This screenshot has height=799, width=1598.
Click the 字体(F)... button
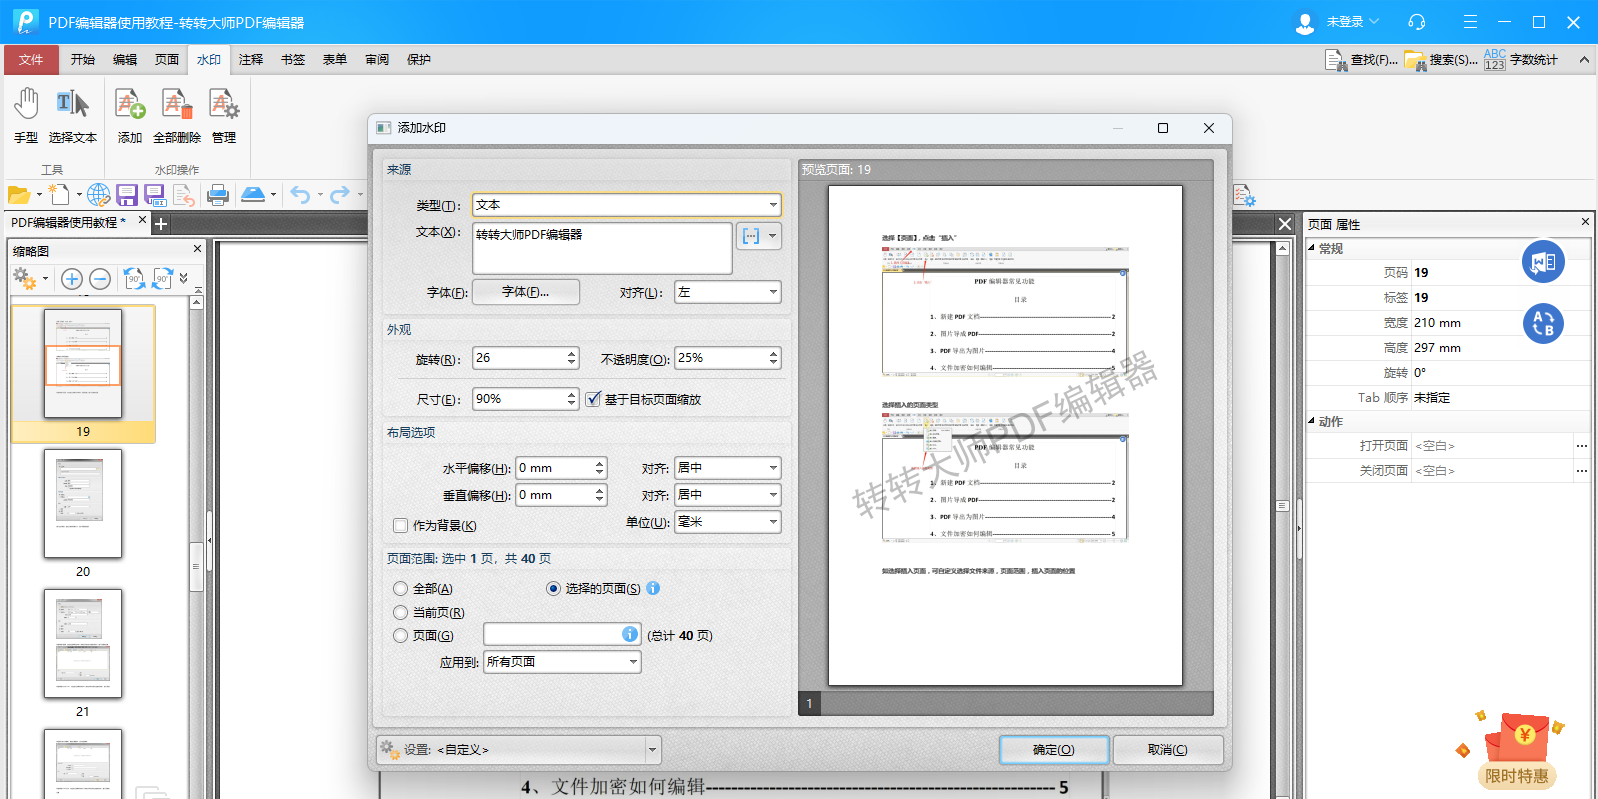click(526, 292)
